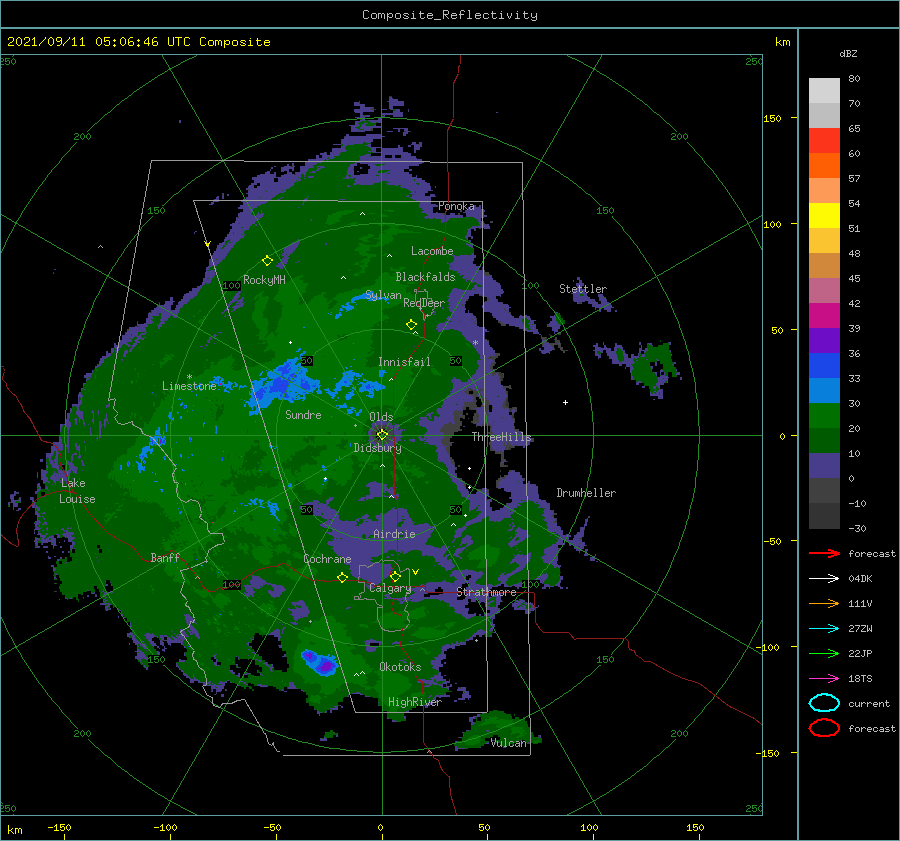Click the cyan current ellipse legend icon
This screenshot has height=841, width=900.
(824, 703)
